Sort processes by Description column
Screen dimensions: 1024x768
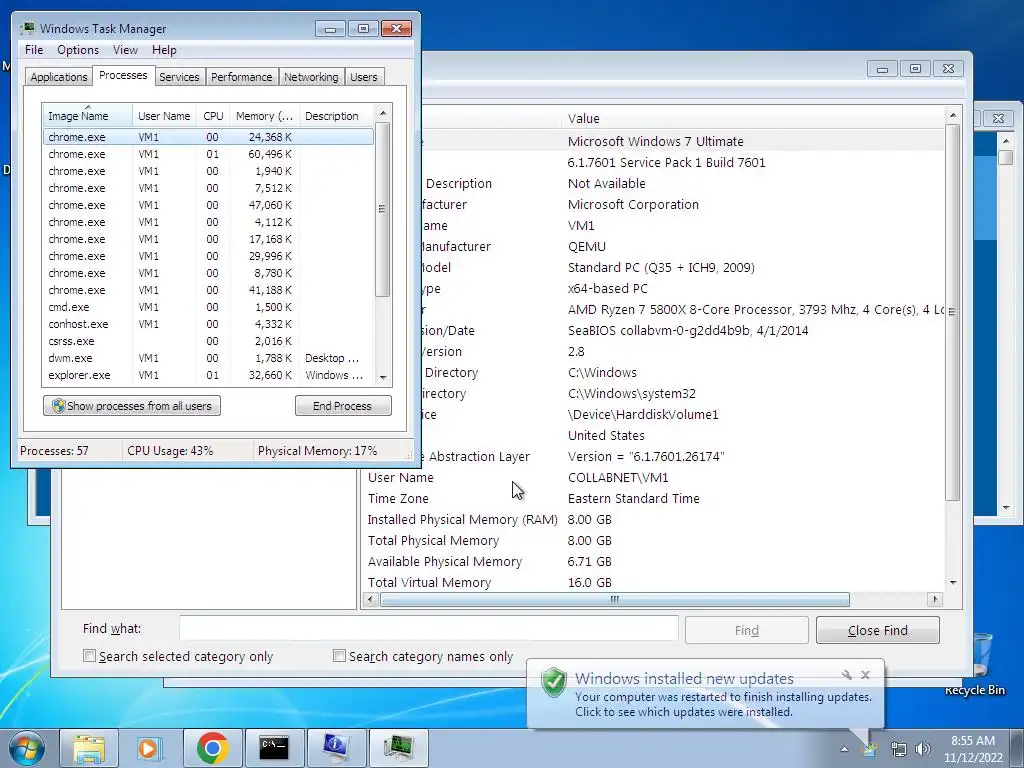(336, 116)
